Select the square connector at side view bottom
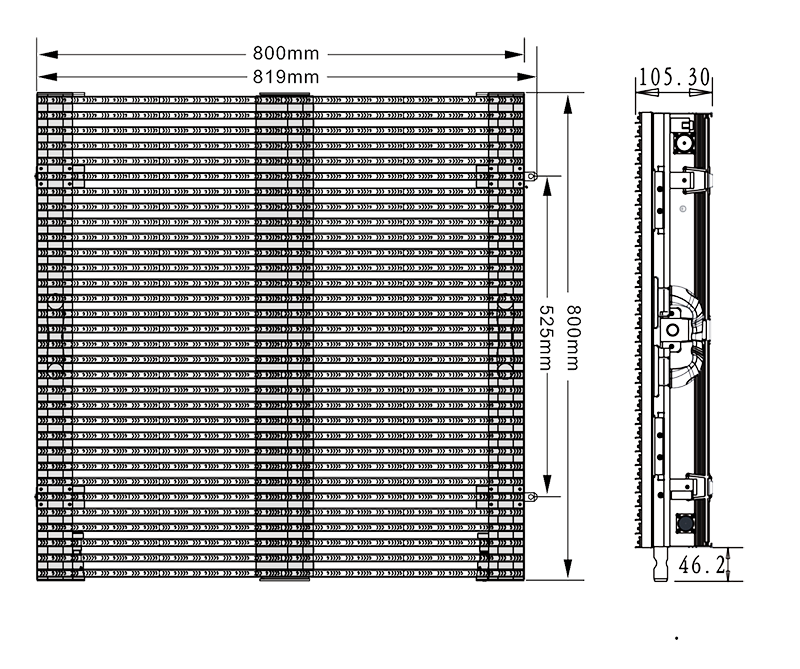The height and width of the screenshot is (669, 800). coord(686,523)
